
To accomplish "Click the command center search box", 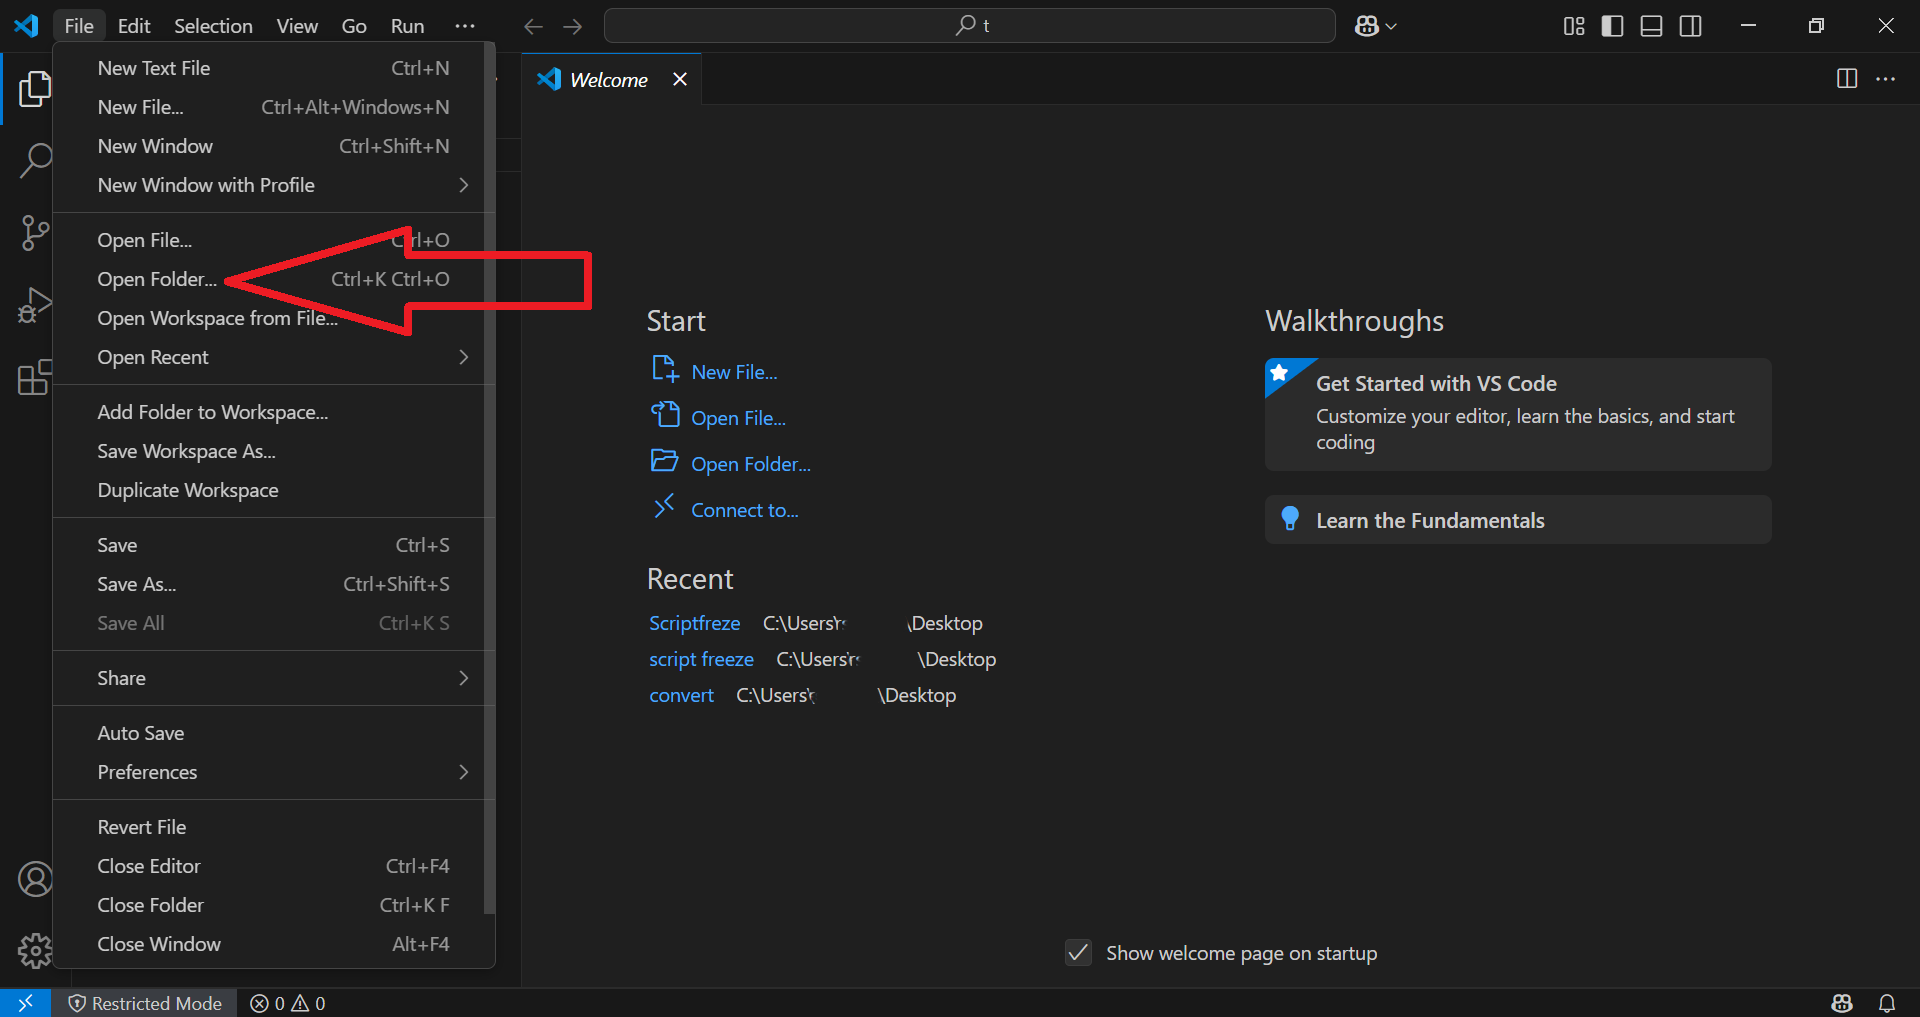I will coord(969,26).
